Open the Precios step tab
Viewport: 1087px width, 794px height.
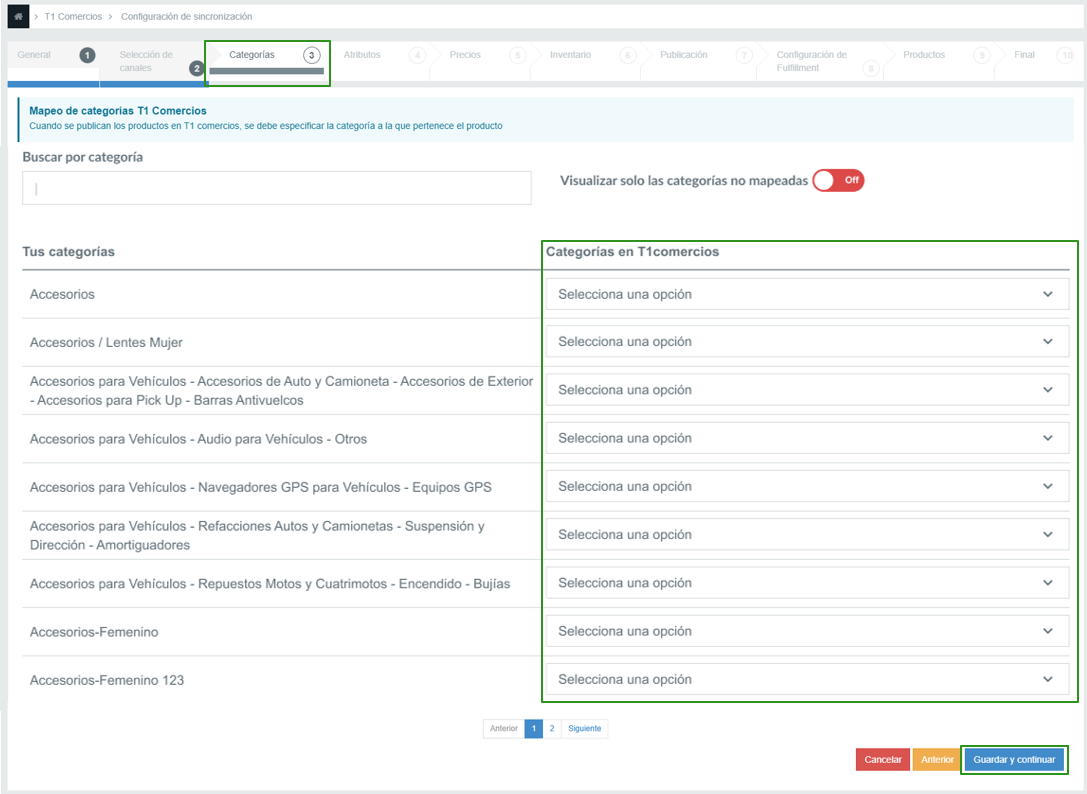pos(482,61)
